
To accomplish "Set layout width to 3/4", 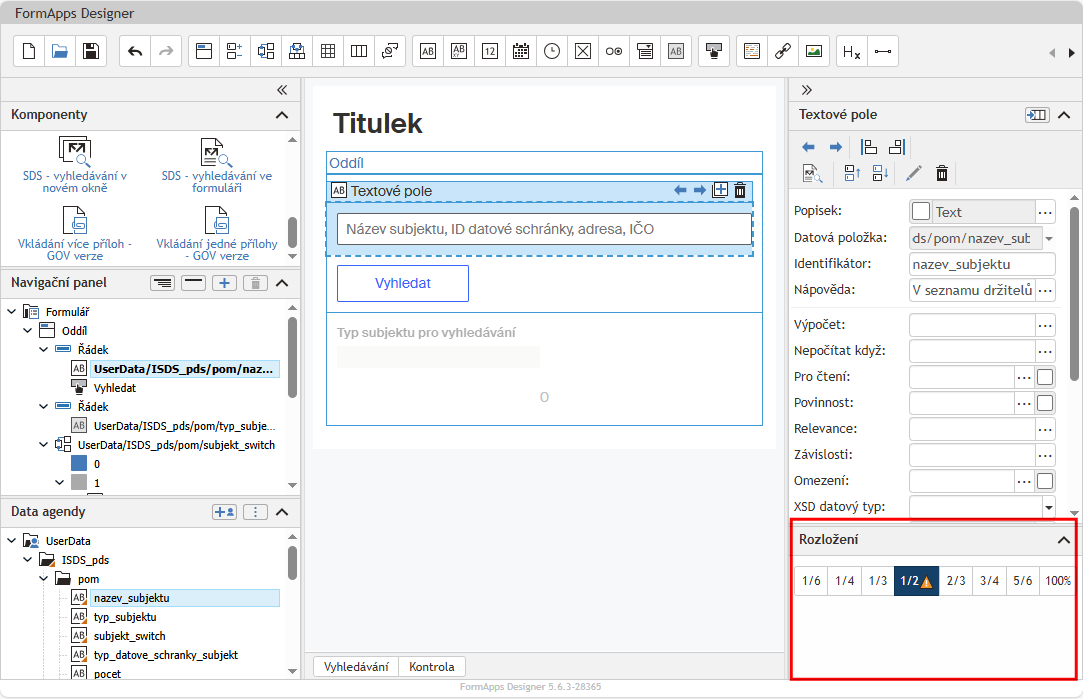I will [989, 581].
